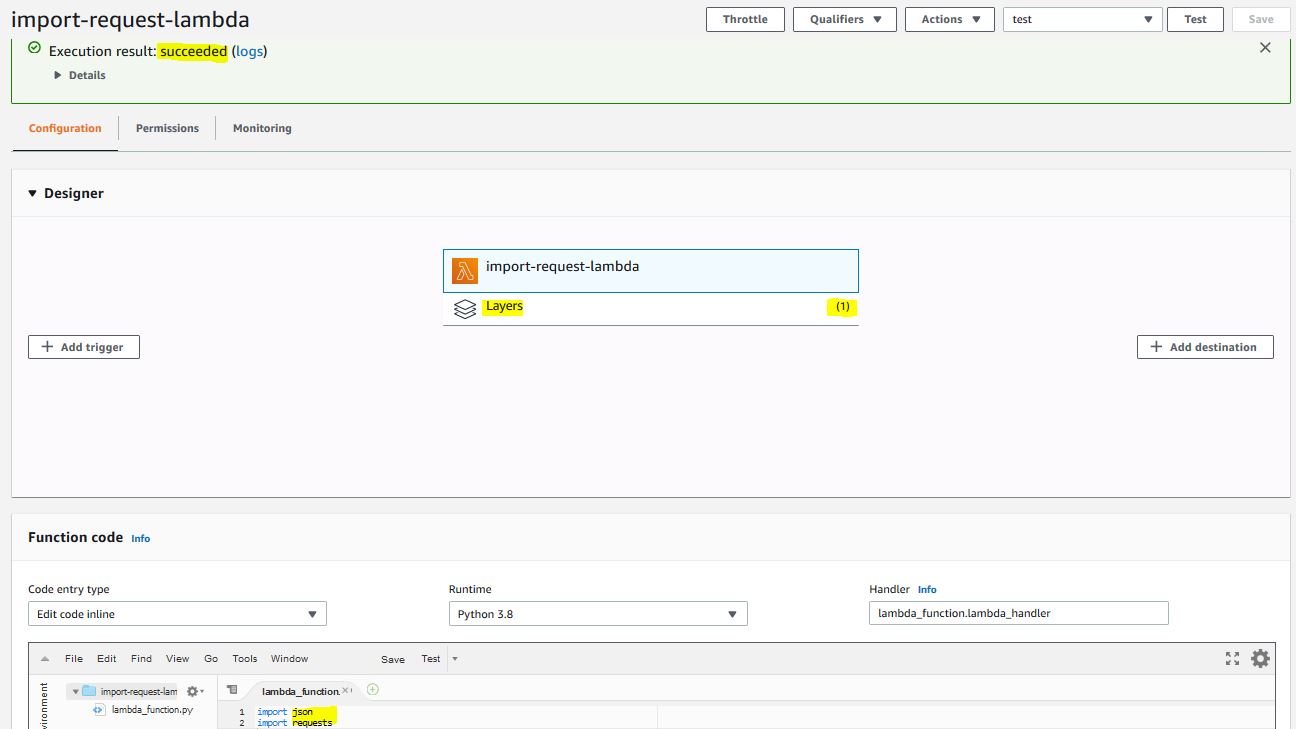The width and height of the screenshot is (1296, 729).
Task: Open the Tools menu in code editor
Action: pos(245,659)
